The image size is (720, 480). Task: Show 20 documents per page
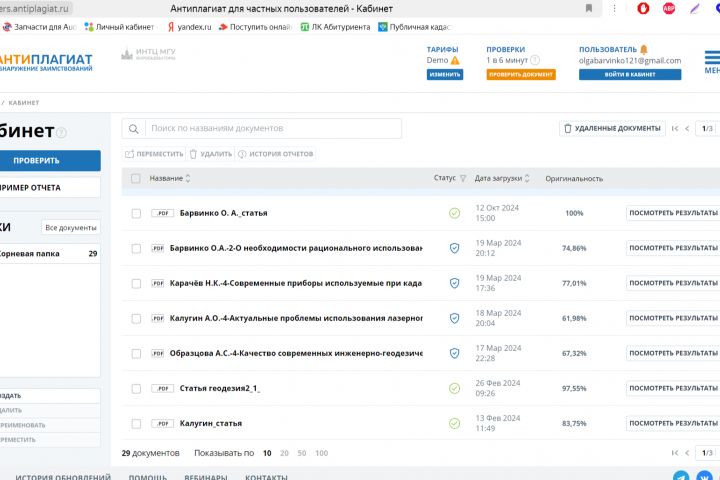tap(284, 453)
